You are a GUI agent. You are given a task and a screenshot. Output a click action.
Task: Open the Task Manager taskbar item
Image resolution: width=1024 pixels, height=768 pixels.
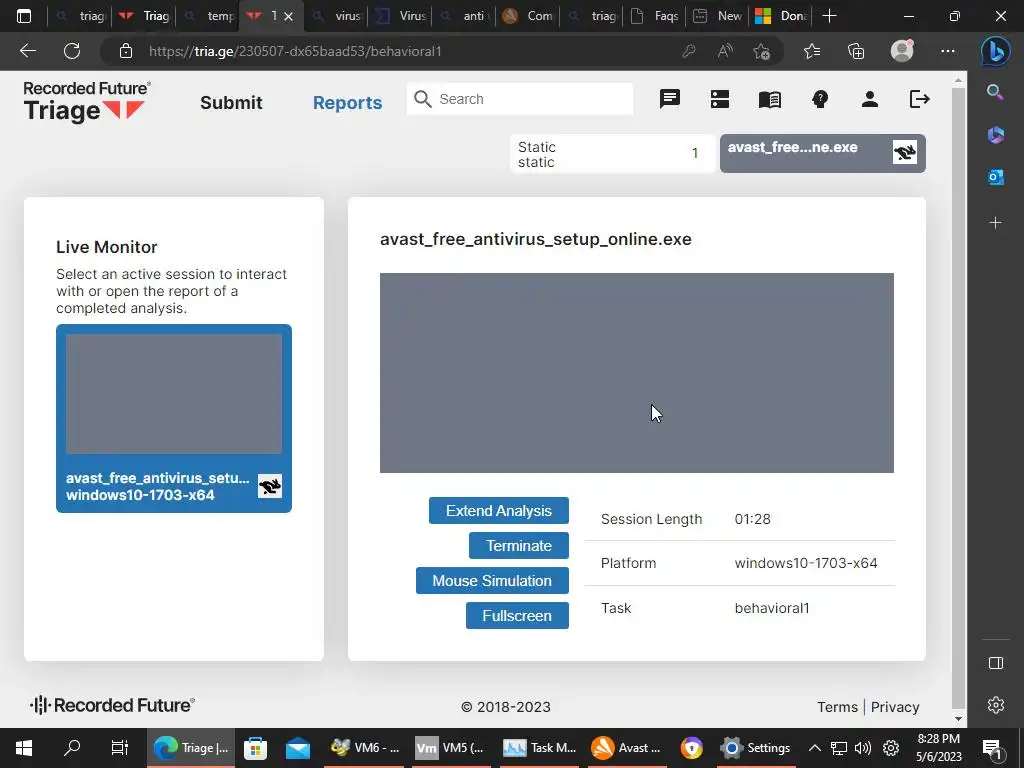tap(539, 748)
